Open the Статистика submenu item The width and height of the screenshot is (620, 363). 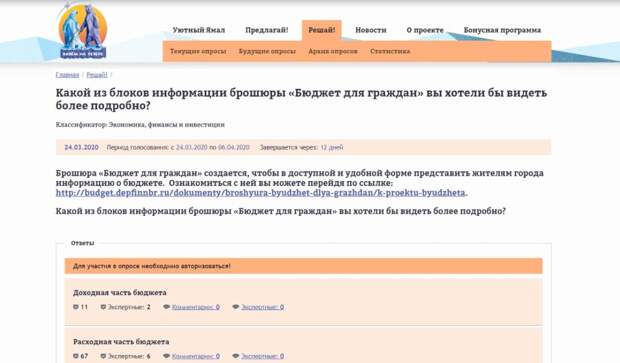tap(390, 51)
